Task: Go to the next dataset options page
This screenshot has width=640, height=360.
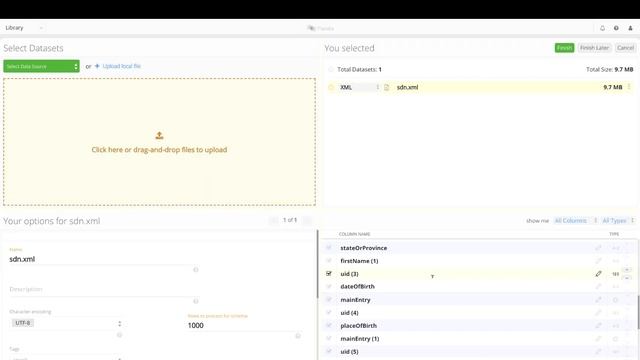Action: 307,220
